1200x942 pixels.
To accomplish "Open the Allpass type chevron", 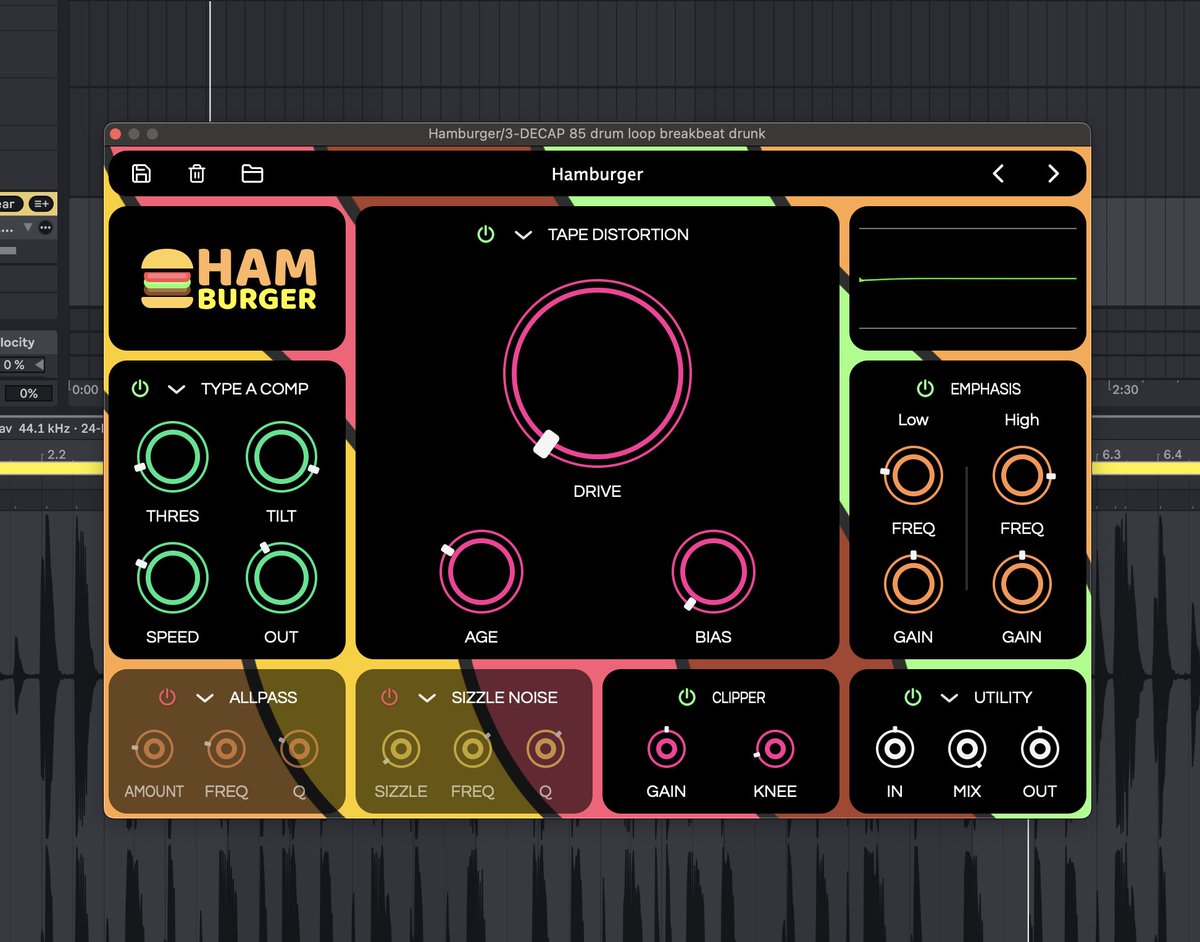I will coord(205,698).
